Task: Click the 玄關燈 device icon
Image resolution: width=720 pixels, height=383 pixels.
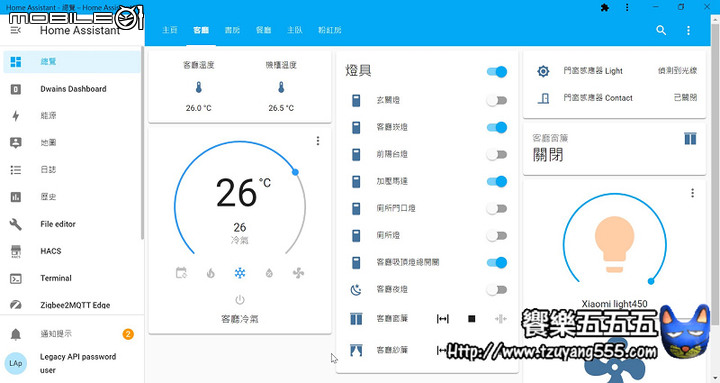Action: [356, 100]
